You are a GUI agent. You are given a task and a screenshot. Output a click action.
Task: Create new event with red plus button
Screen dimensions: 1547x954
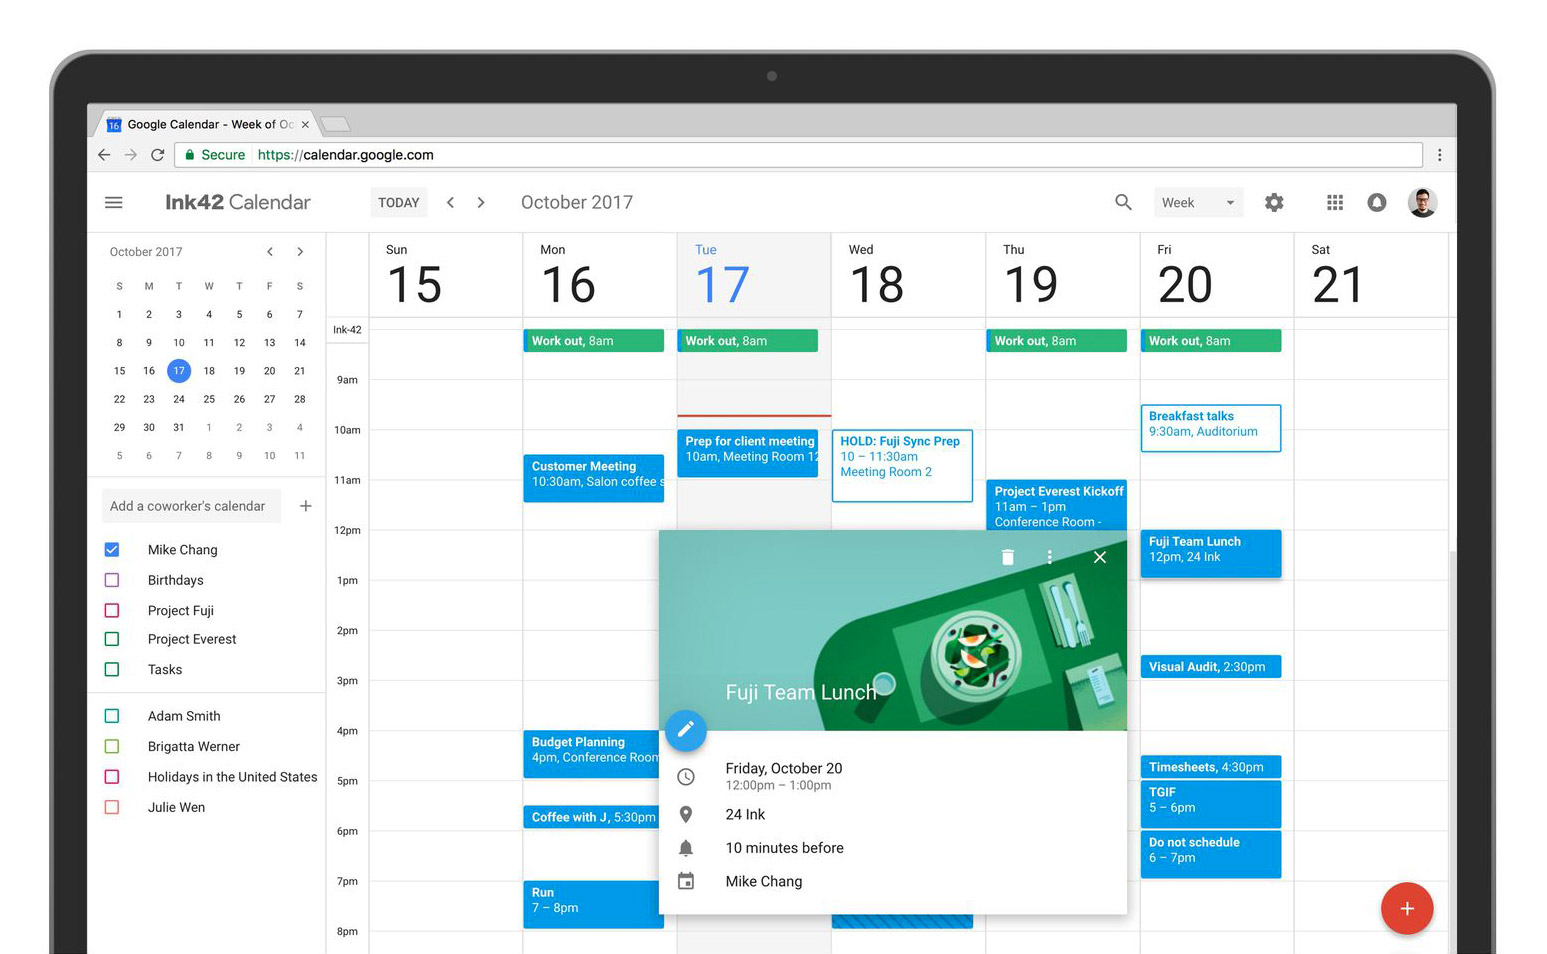[1406, 908]
